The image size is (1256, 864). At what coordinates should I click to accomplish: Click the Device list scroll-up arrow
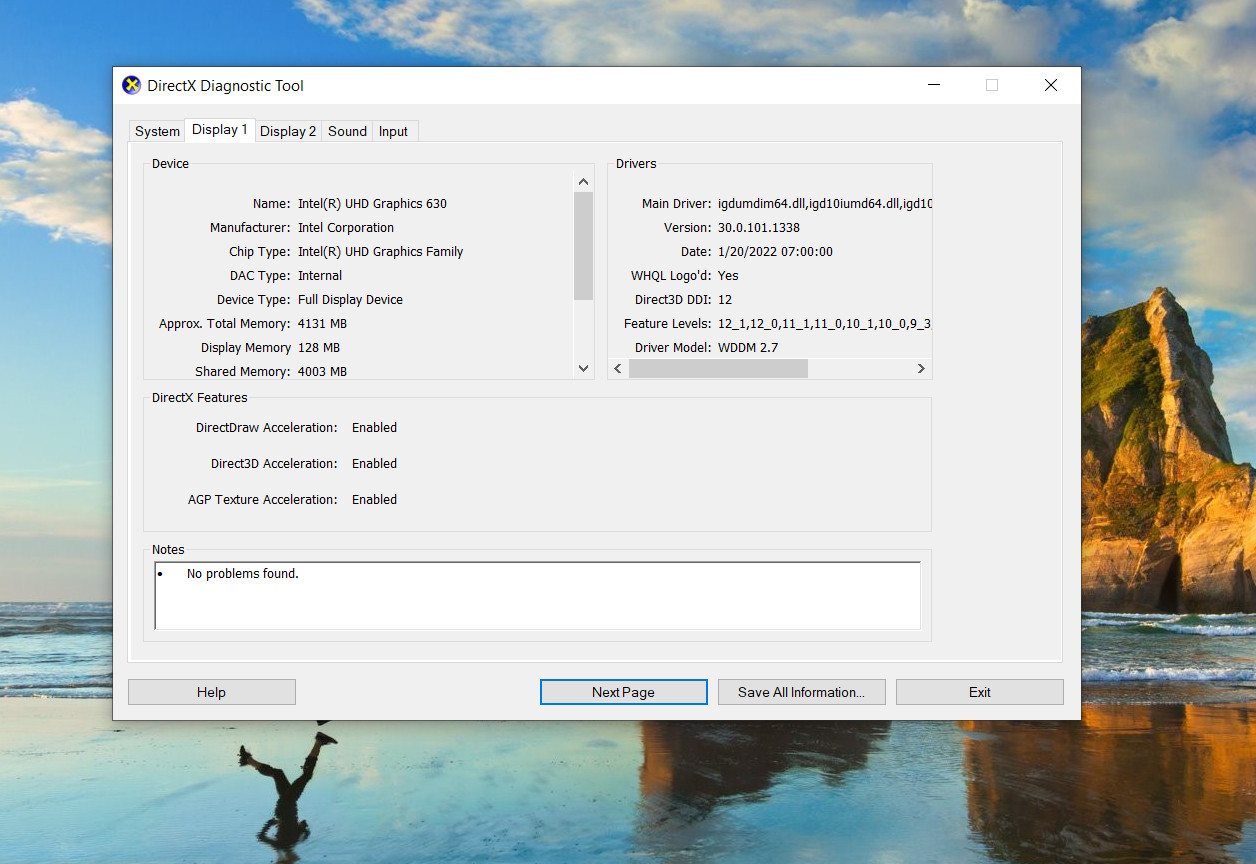pos(584,182)
